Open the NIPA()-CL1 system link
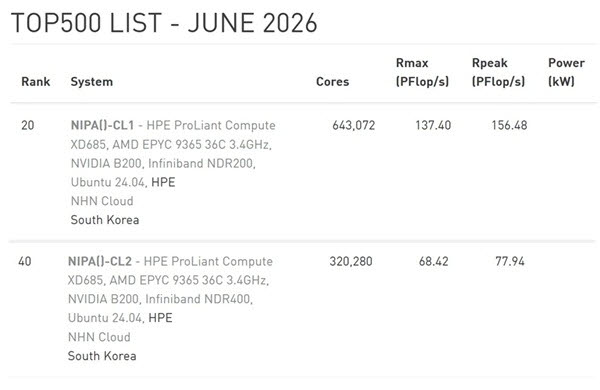 click(103, 125)
